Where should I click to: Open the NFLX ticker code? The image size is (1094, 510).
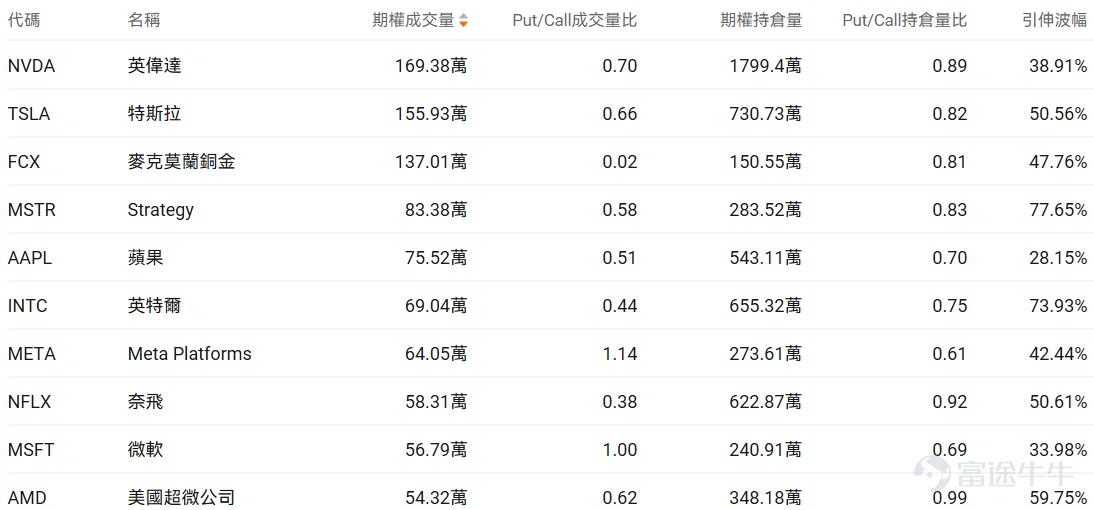click(x=29, y=402)
